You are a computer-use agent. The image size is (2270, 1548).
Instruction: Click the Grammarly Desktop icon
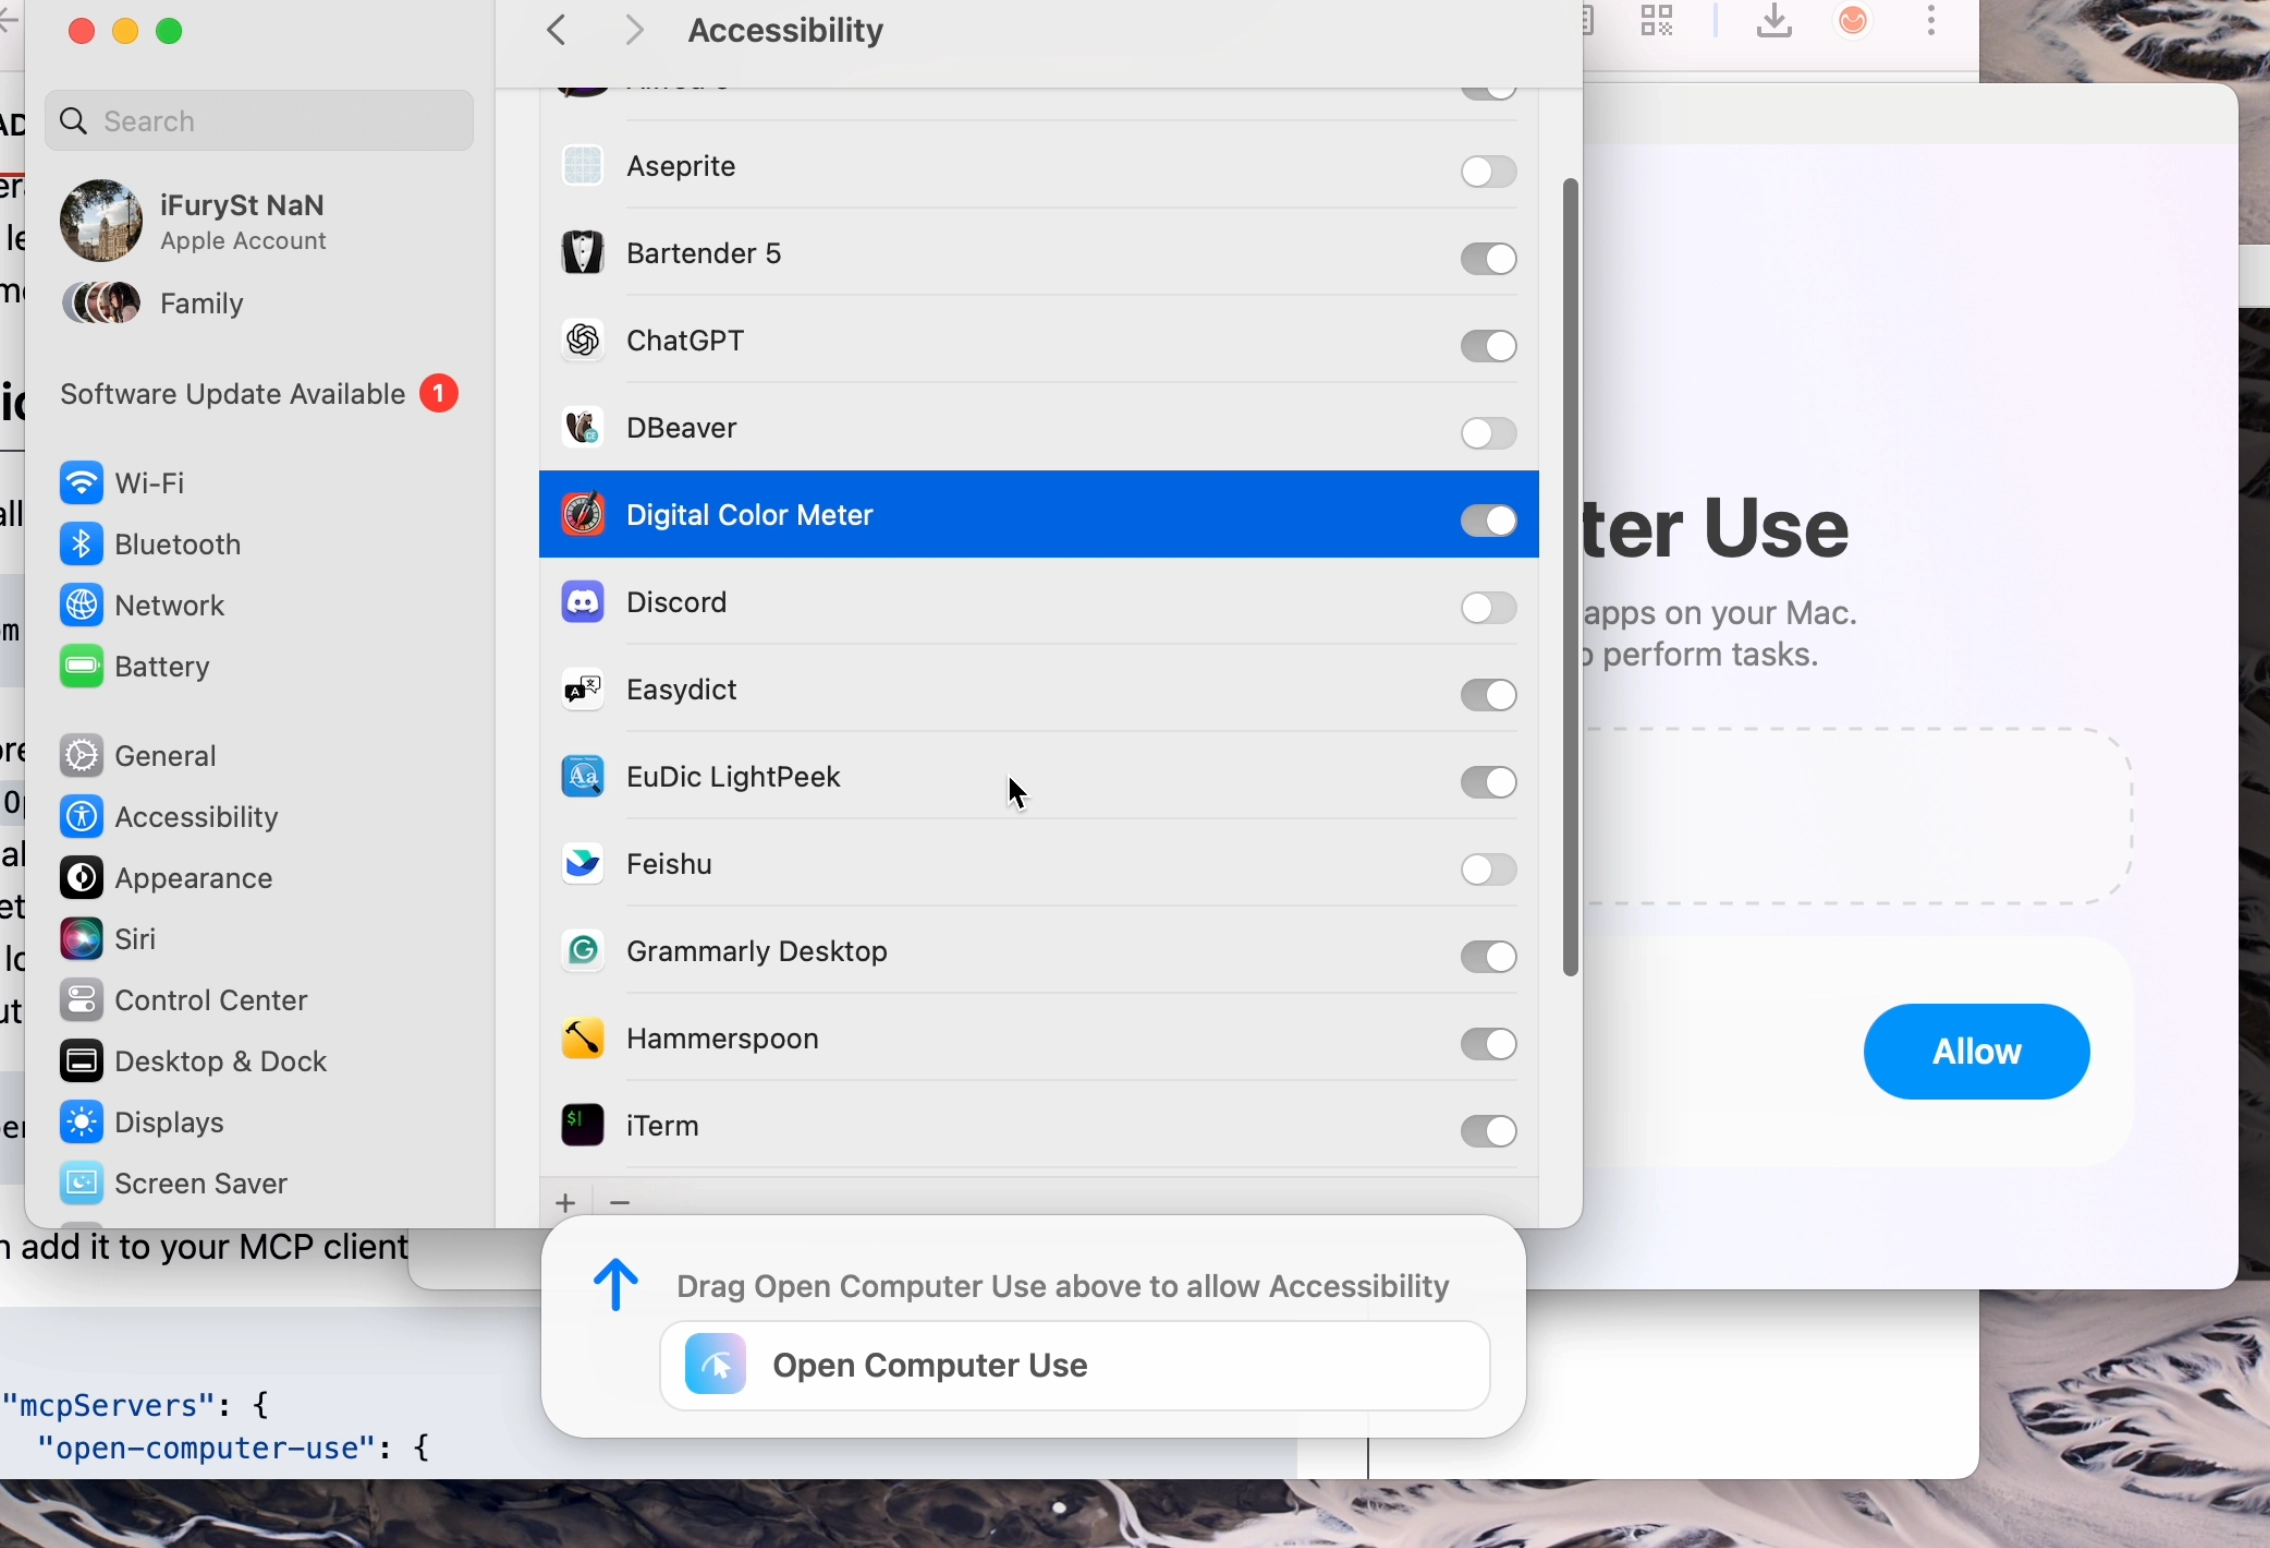[582, 951]
